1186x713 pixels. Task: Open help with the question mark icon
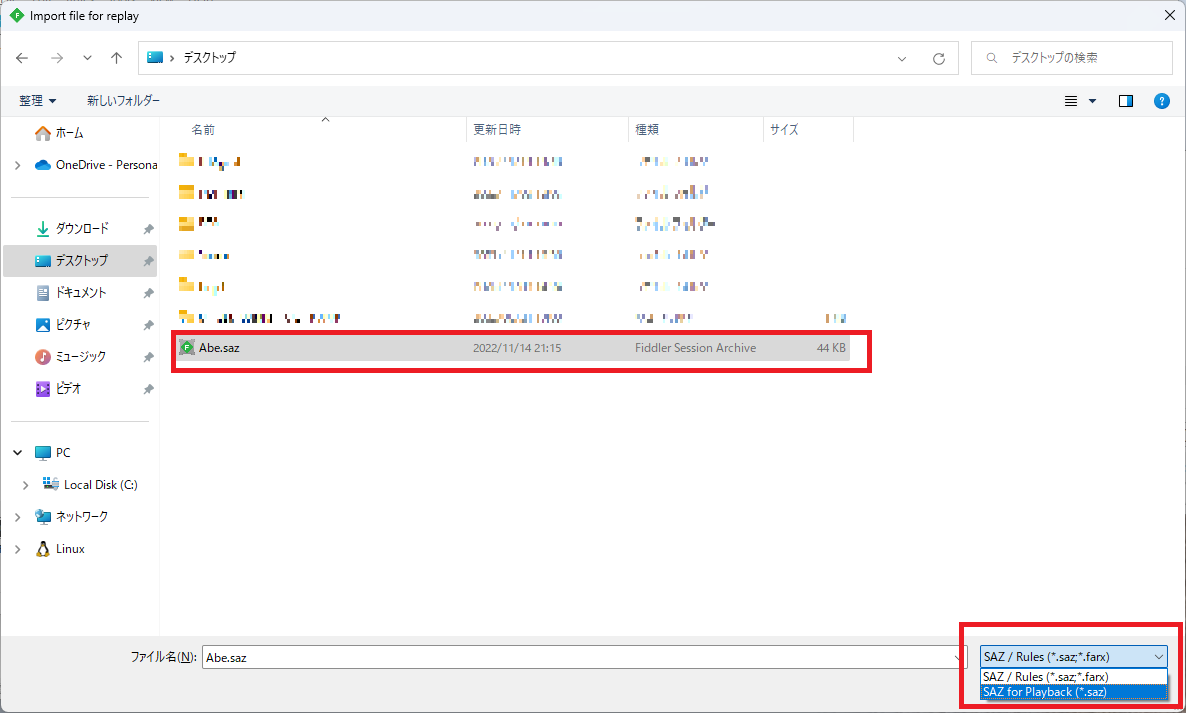click(x=1162, y=101)
